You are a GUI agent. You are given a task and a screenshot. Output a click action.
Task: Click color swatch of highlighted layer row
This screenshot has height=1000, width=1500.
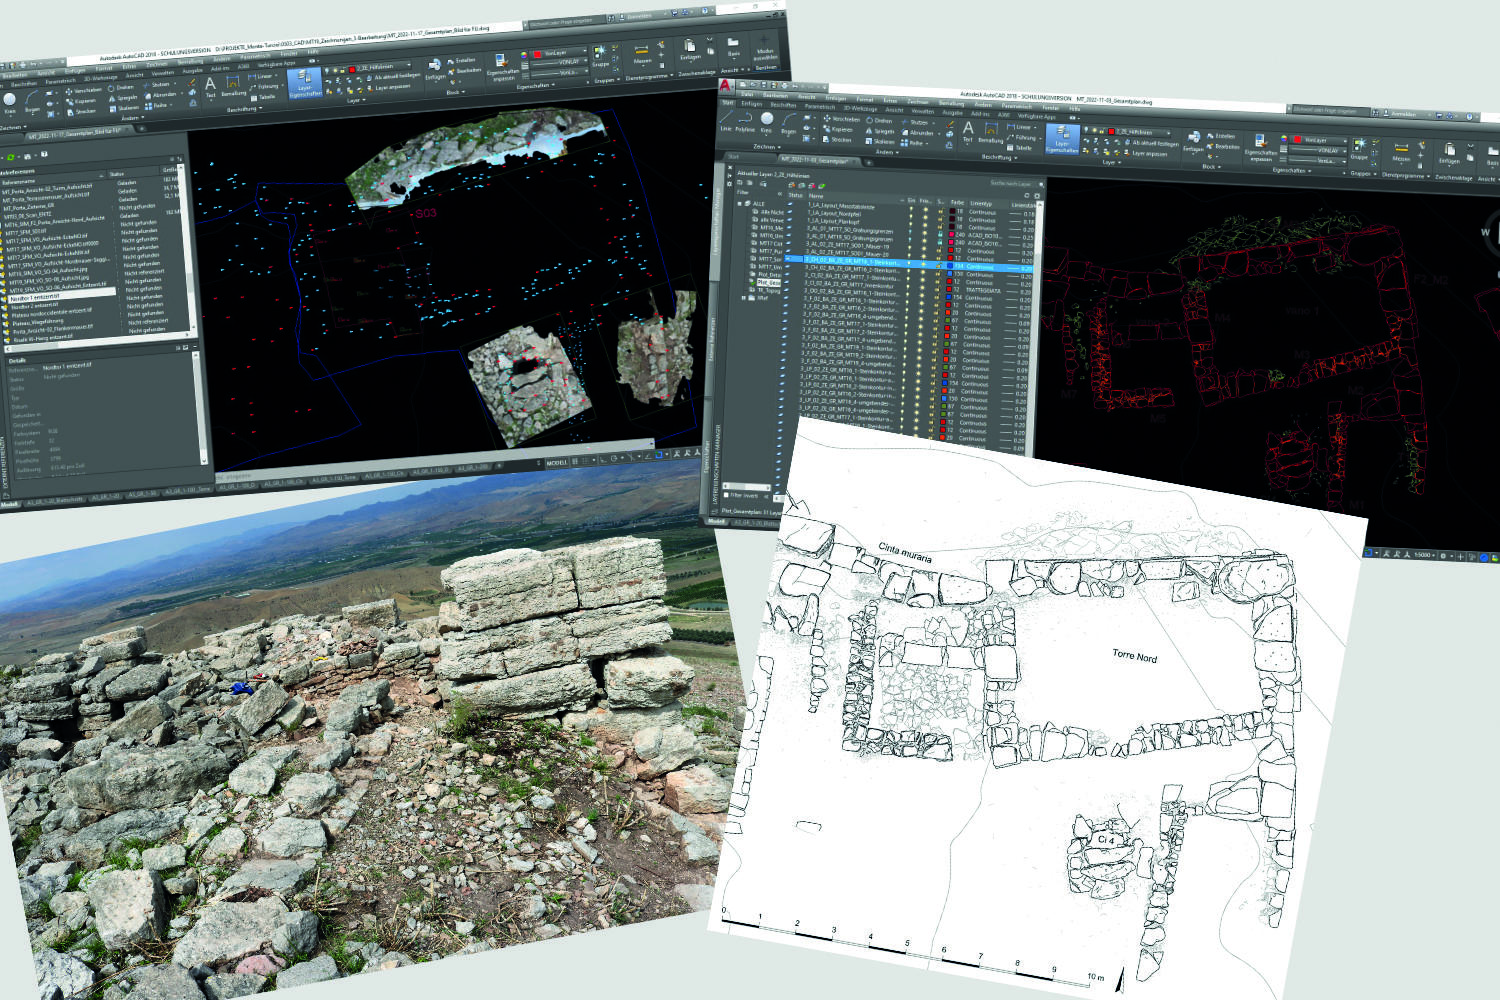pos(950,265)
